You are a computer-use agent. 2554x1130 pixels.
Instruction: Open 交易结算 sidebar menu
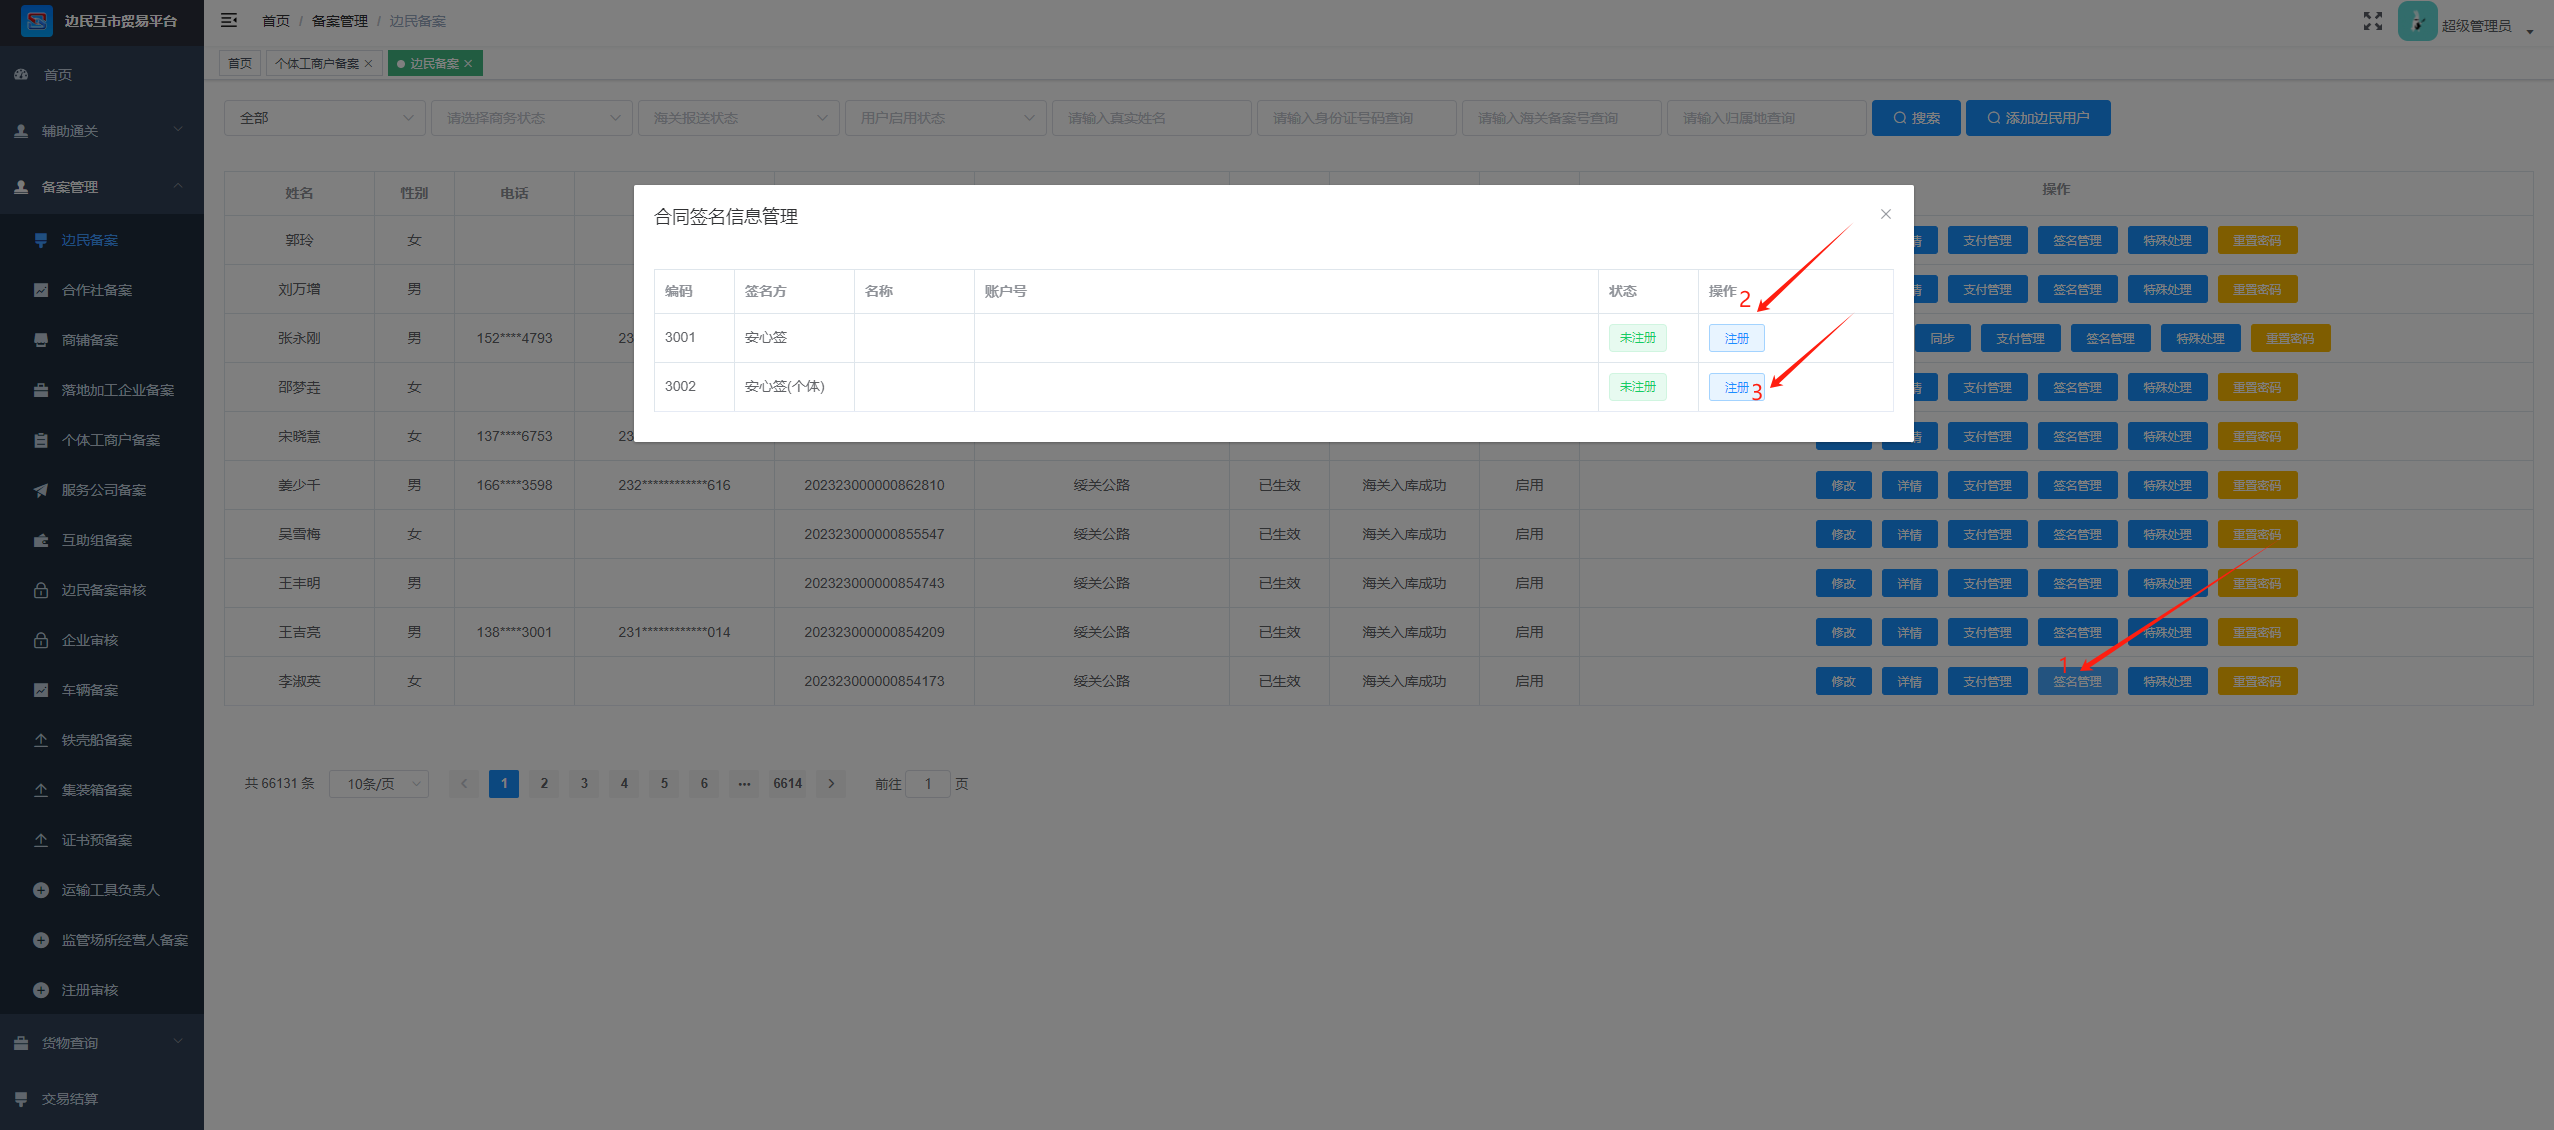102,1099
